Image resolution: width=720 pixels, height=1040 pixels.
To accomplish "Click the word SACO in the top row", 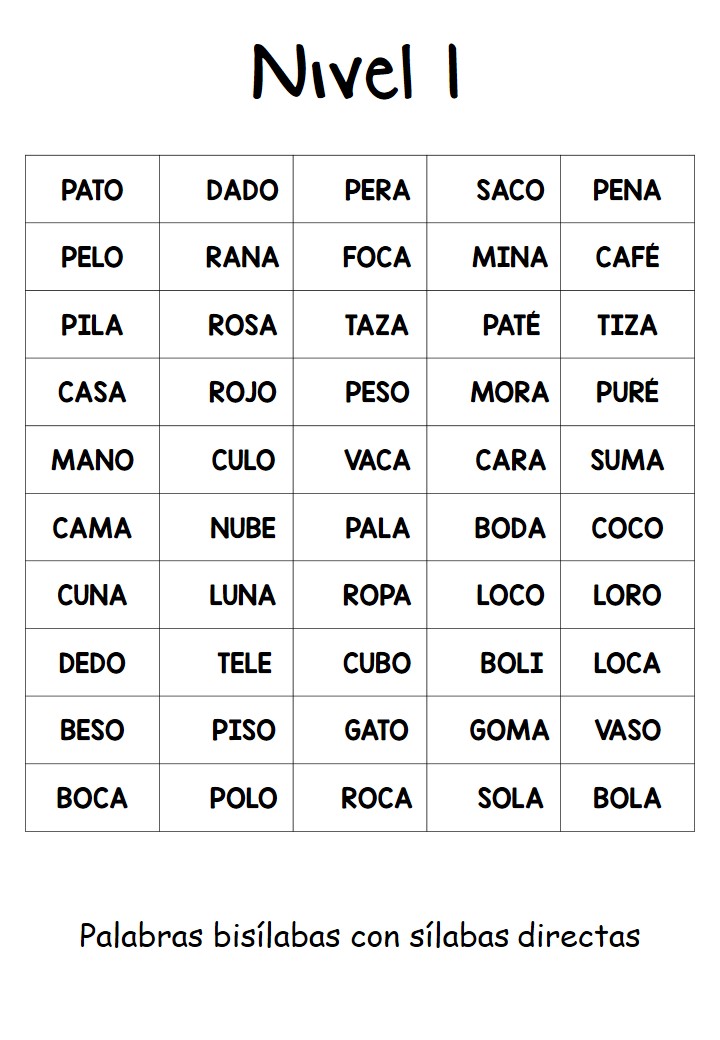I will pos(510,190).
